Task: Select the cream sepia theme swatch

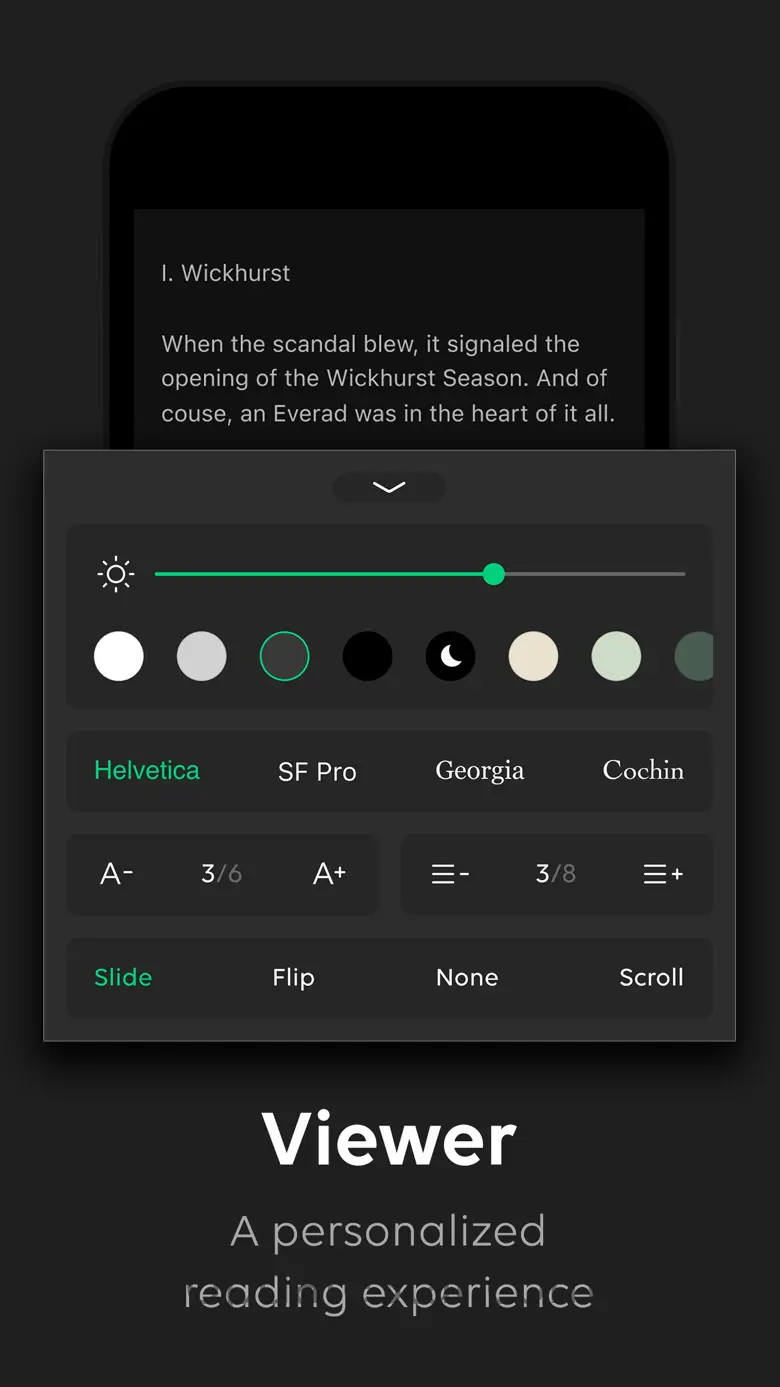Action: click(x=534, y=657)
